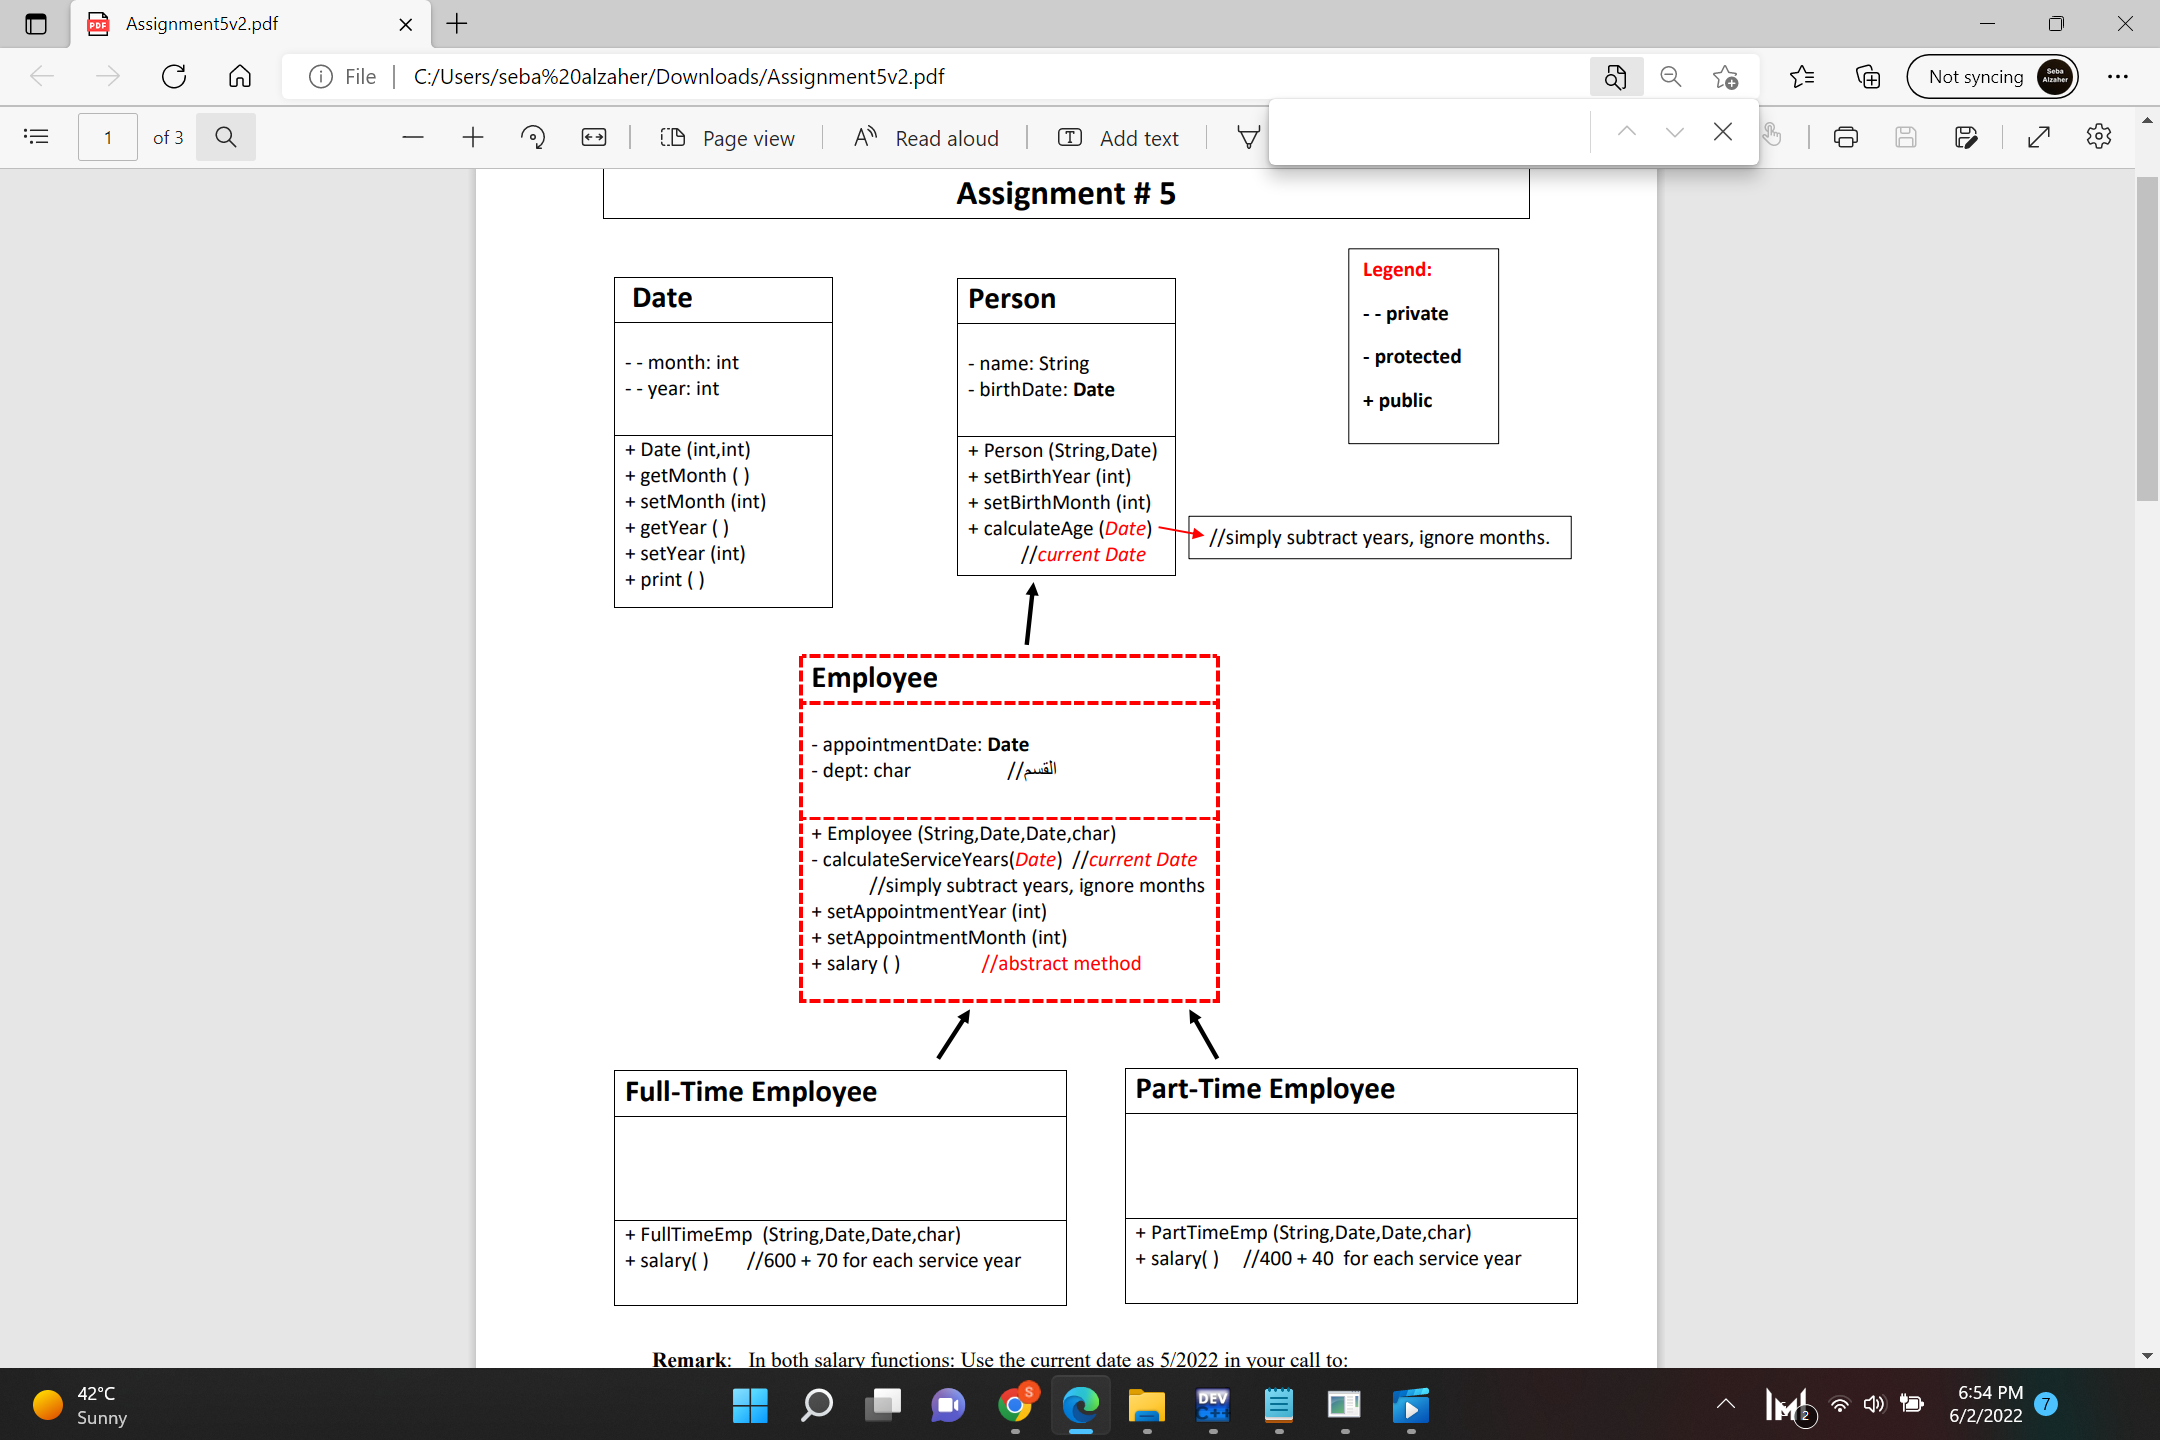The width and height of the screenshot is (2160, 1440).
Task: Enter full screen mode
Action: coord(2039,137)
